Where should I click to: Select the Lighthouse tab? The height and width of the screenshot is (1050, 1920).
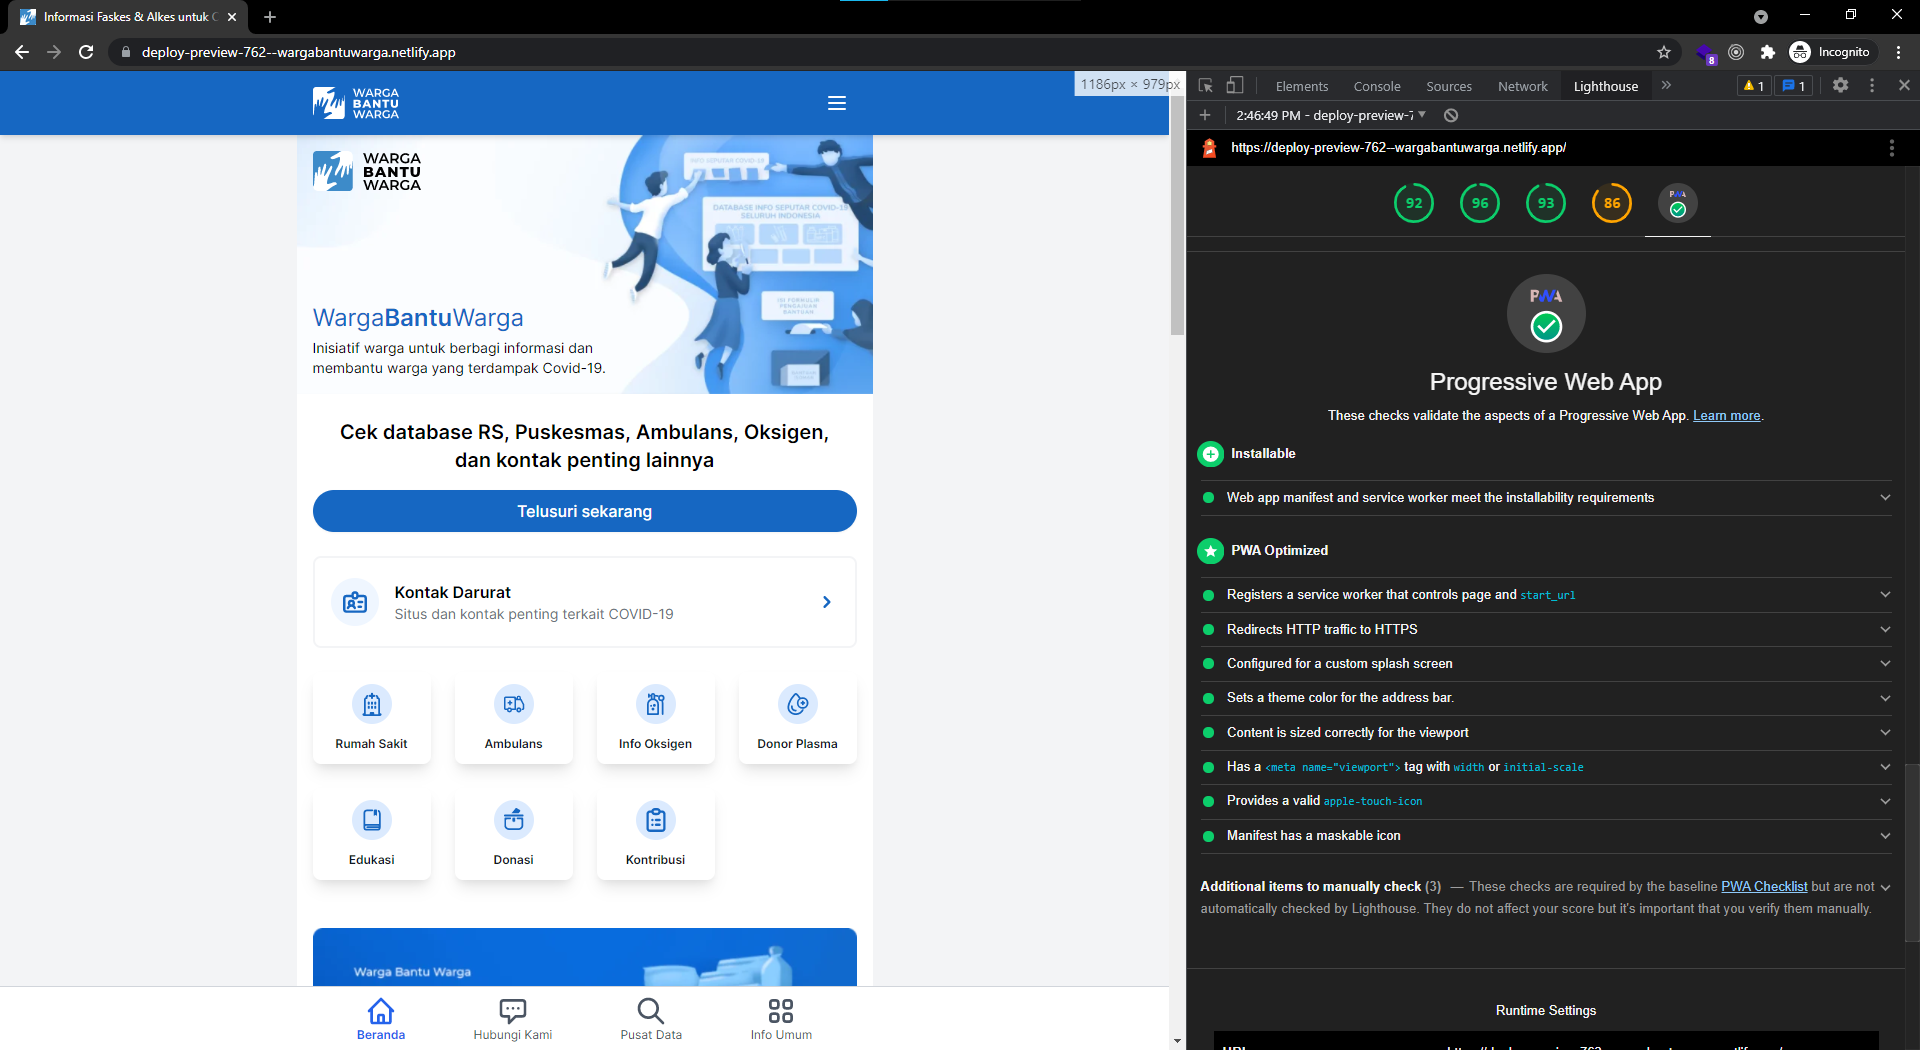(x=1606, y=86)
